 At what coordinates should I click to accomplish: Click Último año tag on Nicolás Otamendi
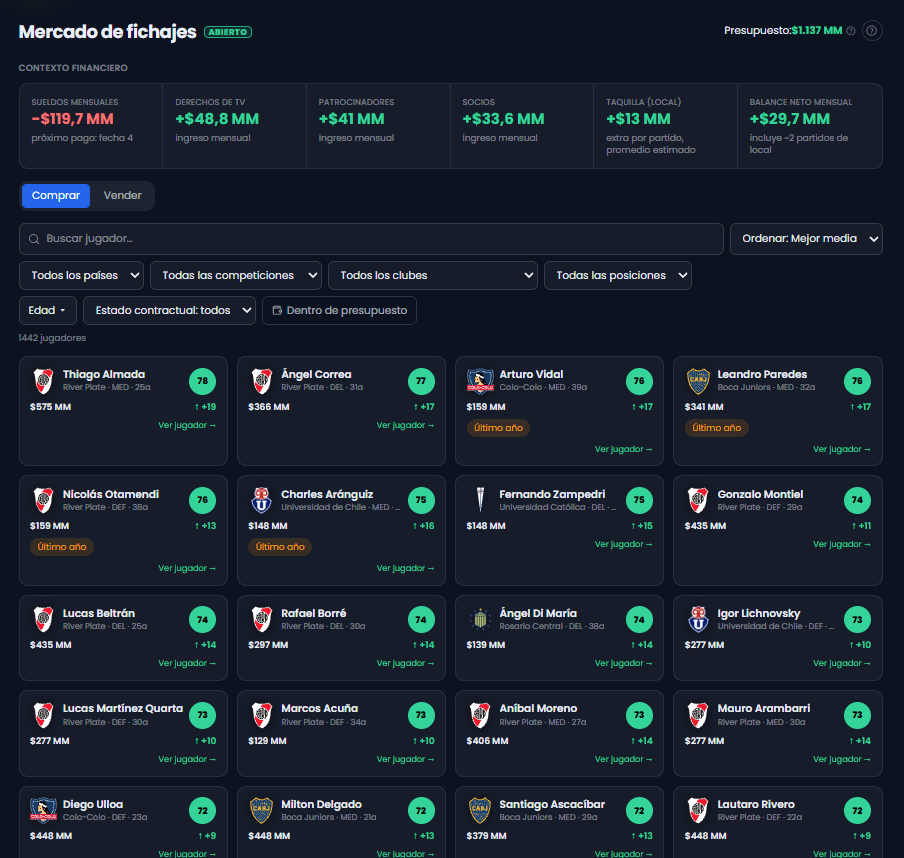tap(62, 547)
